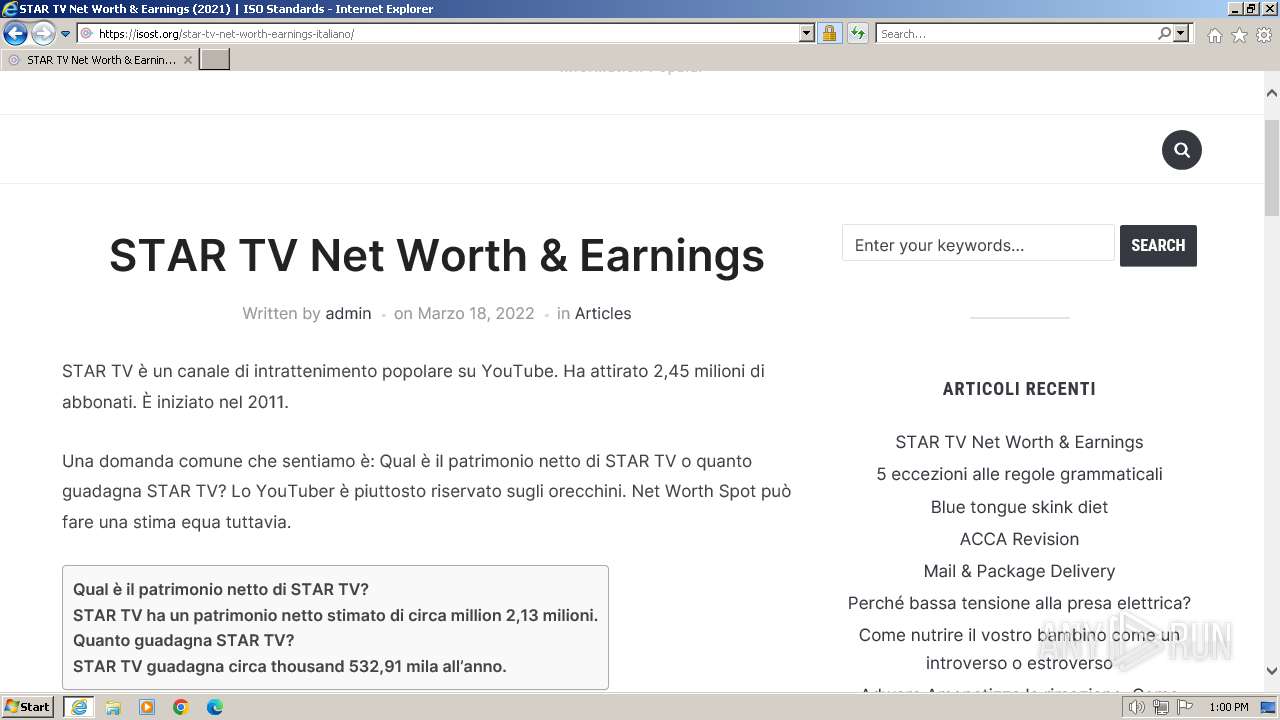Click the volume speaker tray icon

1136,707
